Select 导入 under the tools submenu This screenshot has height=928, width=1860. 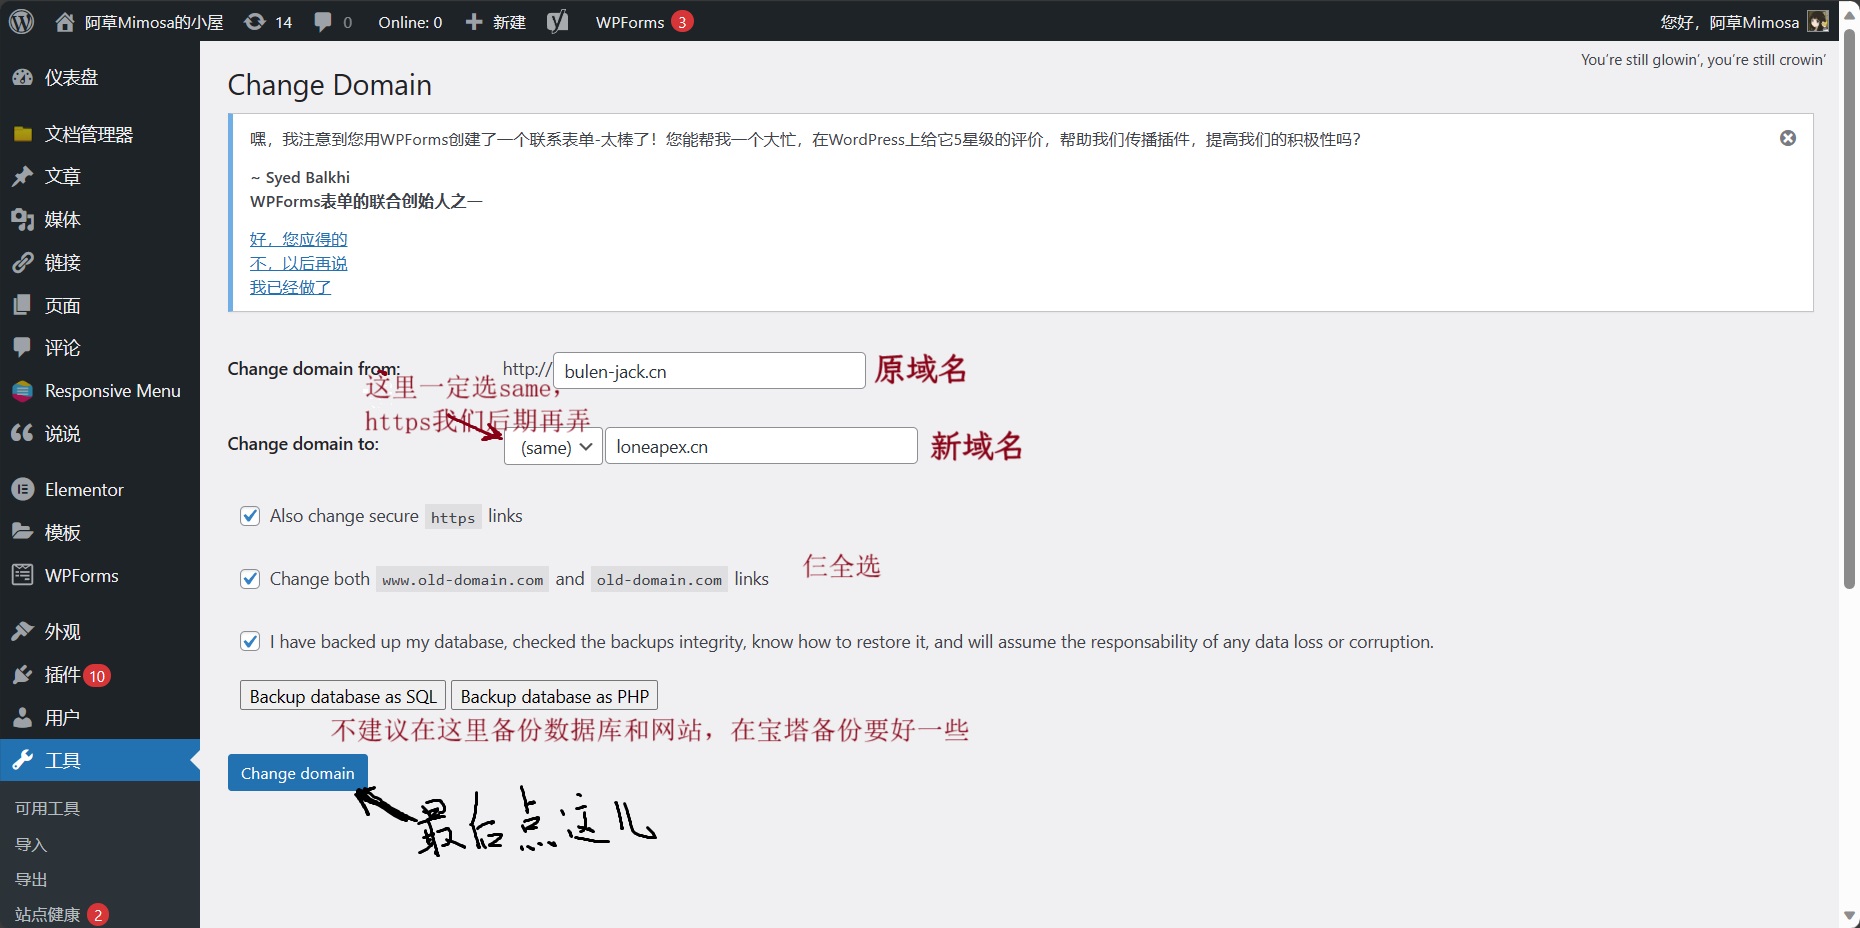(31, 845)
